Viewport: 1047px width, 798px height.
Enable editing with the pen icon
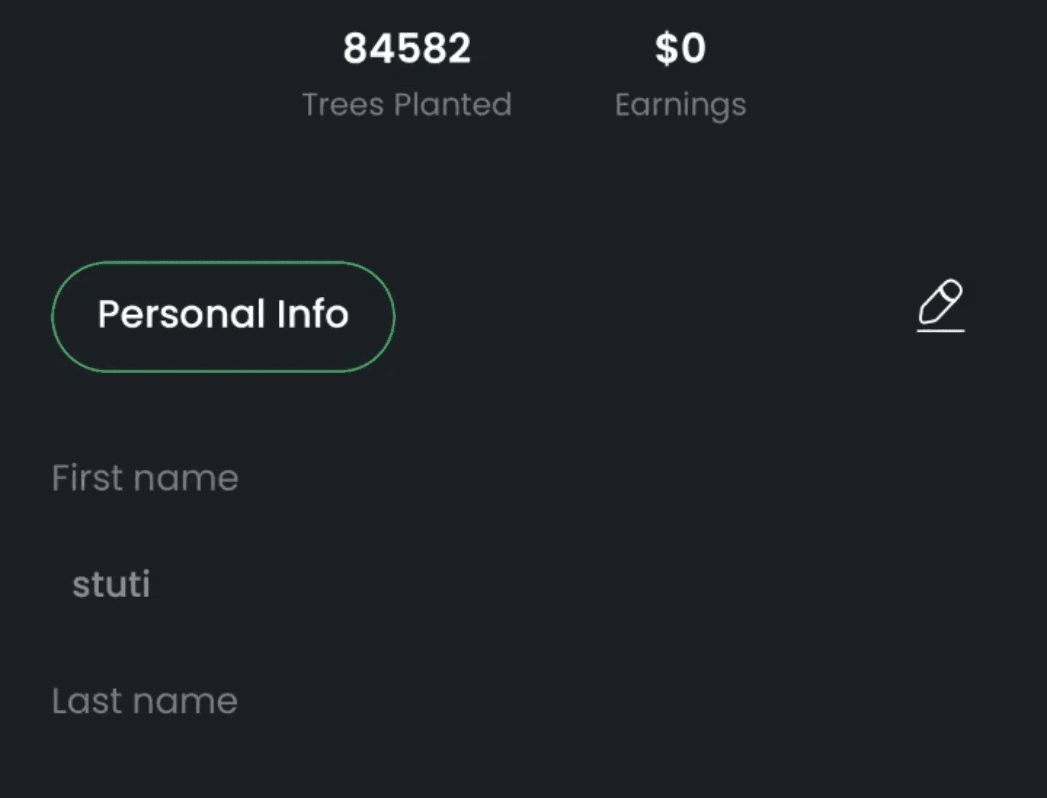(x=941, y=306)
